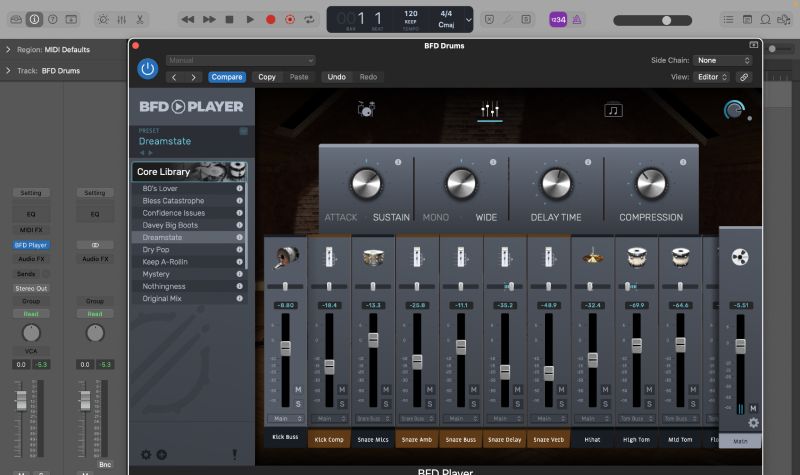
Task: Select the Bless Catastrophe preset
Action: [x=173, y=201]
